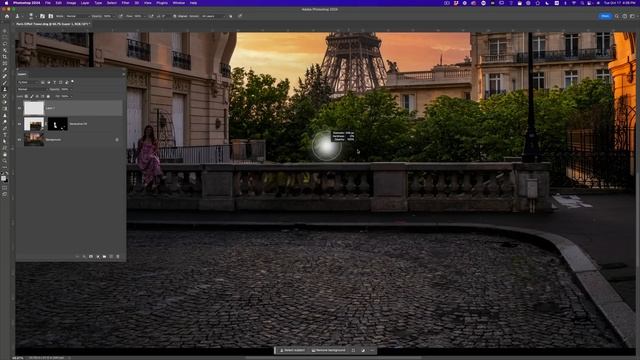Viewport: 640px width, 360px height.
Task: Hide the Background layer eye icon
Action: click(x=19, y=140)
